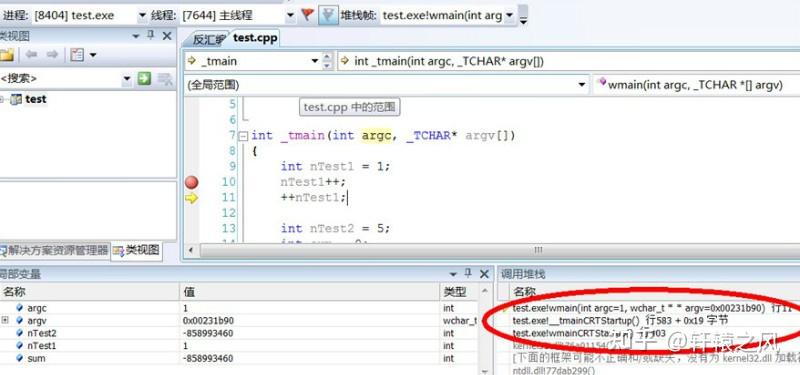Select the nTest1 variable name in locals

coord(42,346)
